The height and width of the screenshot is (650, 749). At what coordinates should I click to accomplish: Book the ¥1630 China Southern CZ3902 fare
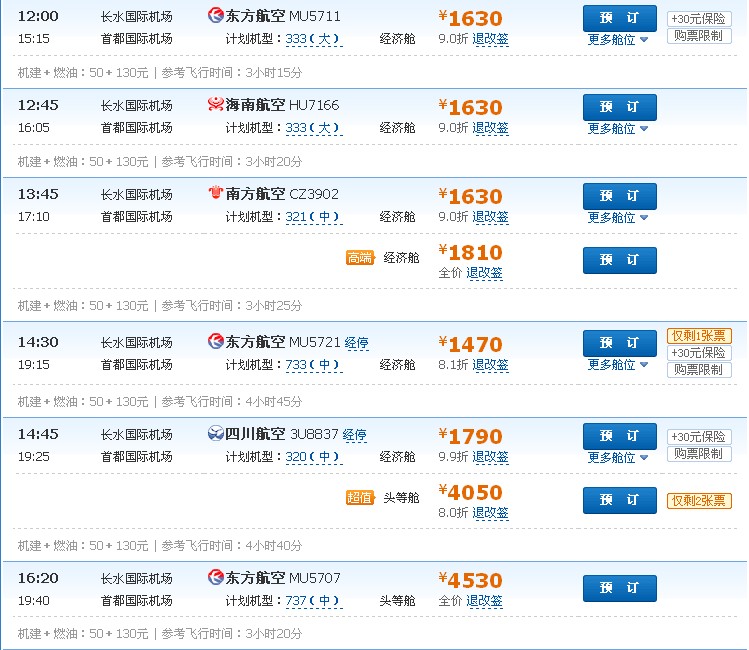[619, 196]
